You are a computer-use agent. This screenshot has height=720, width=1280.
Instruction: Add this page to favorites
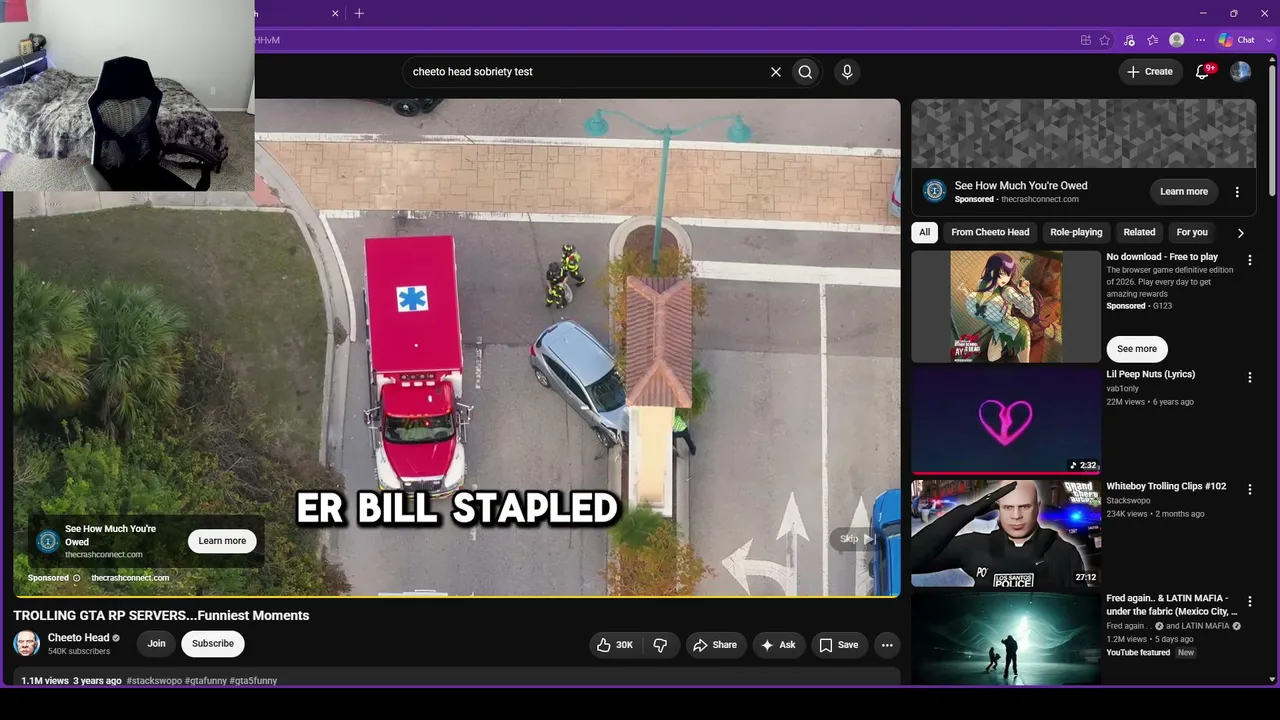pos(1105,40)
